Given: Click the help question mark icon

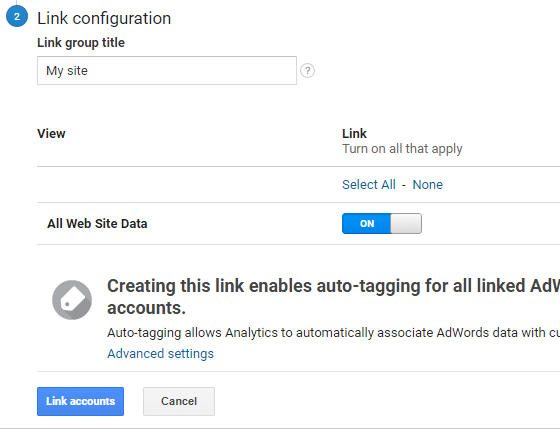Looking at the screenshot, I should [x=308, y=71].
